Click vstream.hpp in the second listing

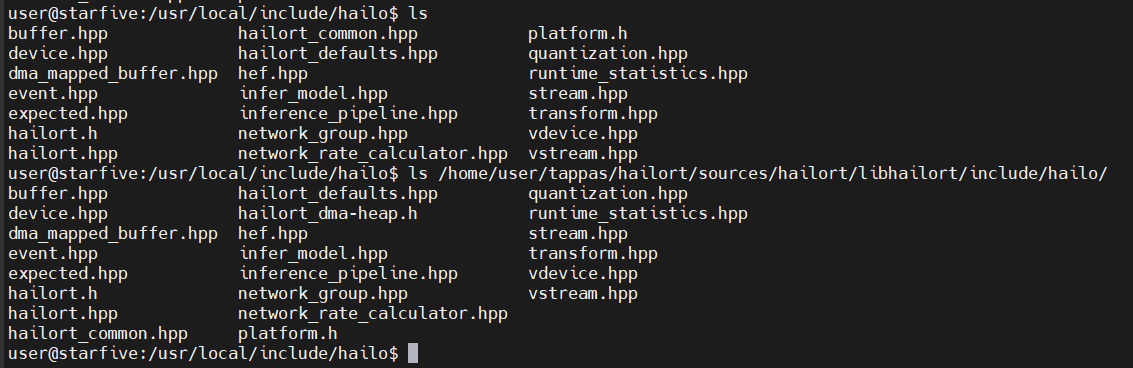(x=582, y=294)
